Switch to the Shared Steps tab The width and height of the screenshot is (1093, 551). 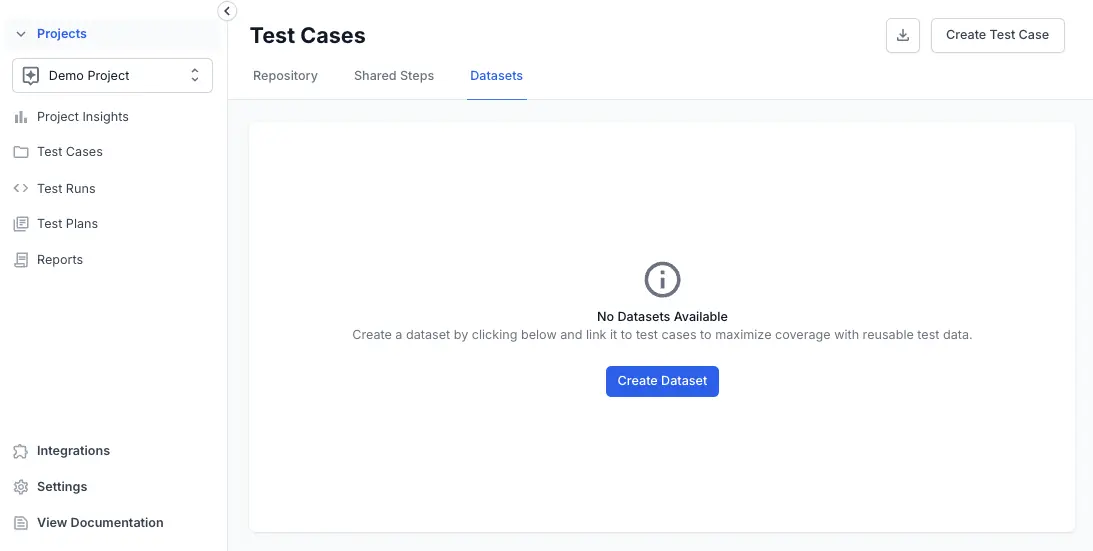click(394, 76)
